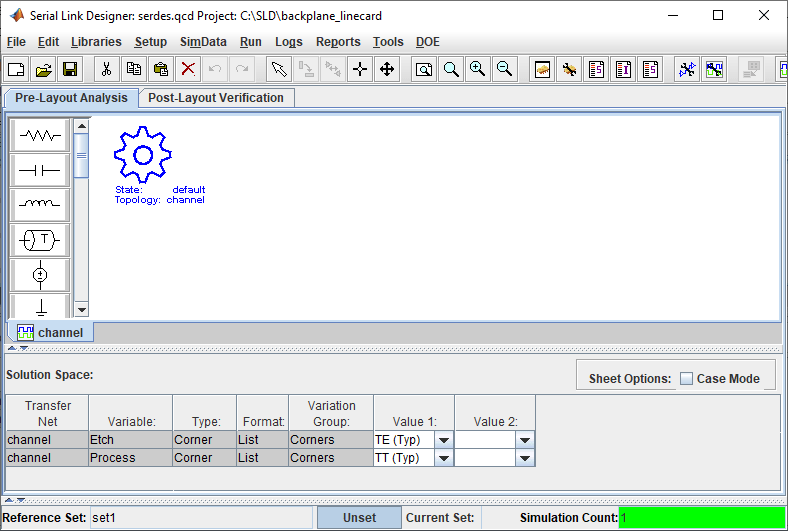Click the blue network analysis icon
The width and height of the screenshot is (788, 531).
coord(687,69)
